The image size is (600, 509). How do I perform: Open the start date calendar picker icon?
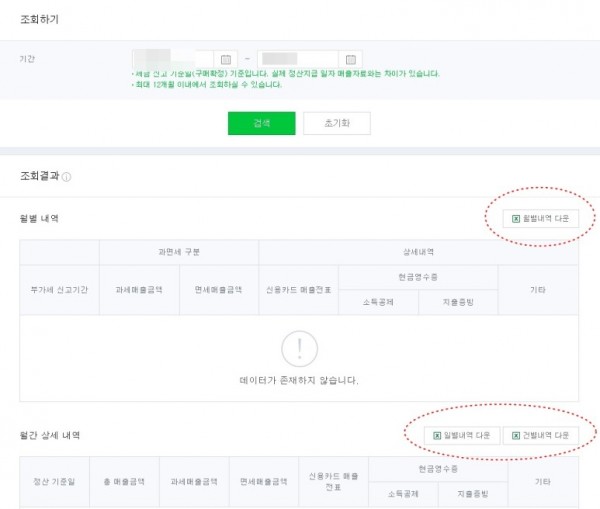pos(226,59)
